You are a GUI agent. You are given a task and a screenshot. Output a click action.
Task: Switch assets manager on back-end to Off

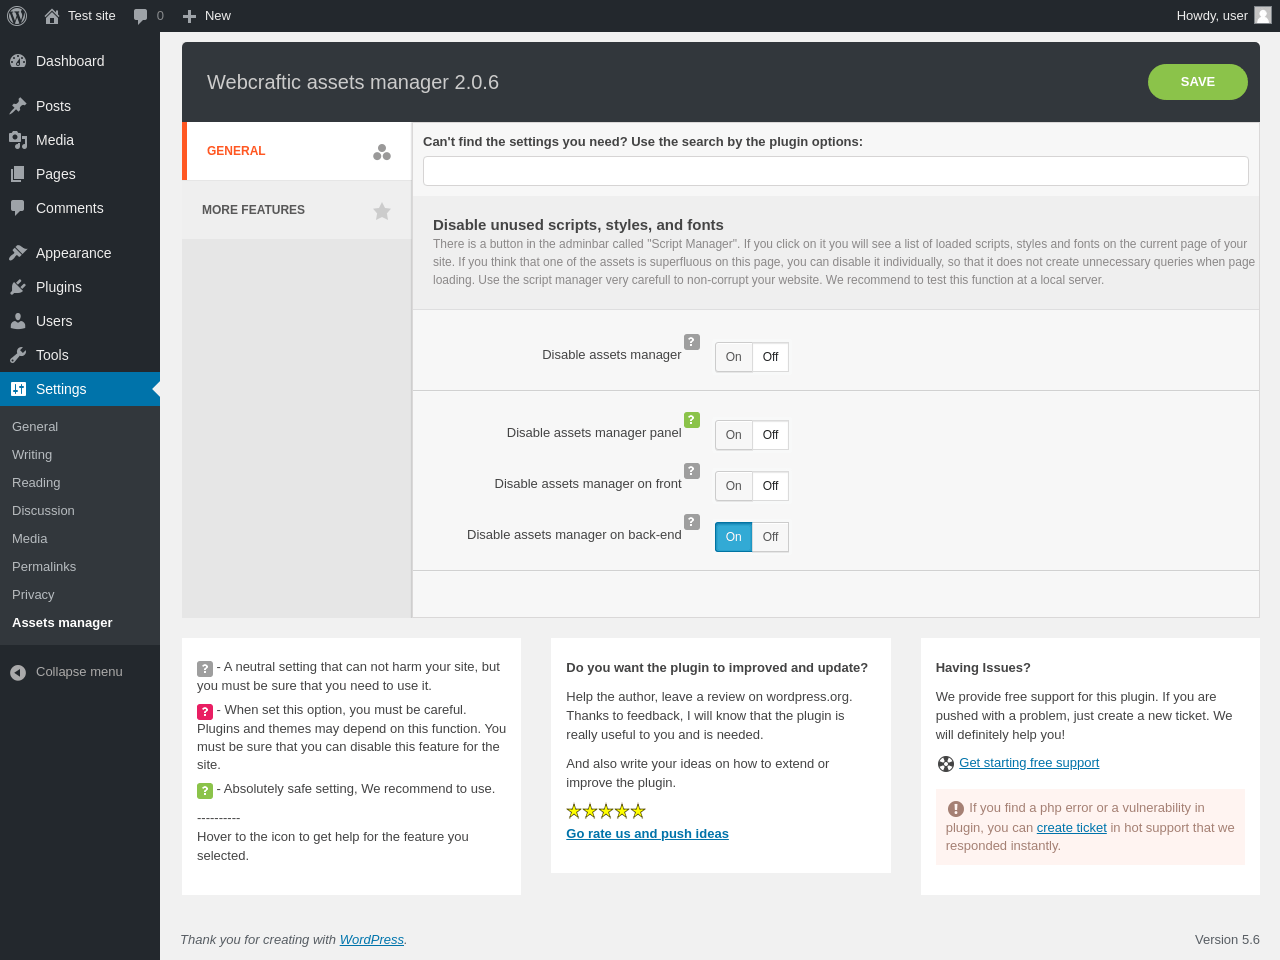tap(771, 537)
